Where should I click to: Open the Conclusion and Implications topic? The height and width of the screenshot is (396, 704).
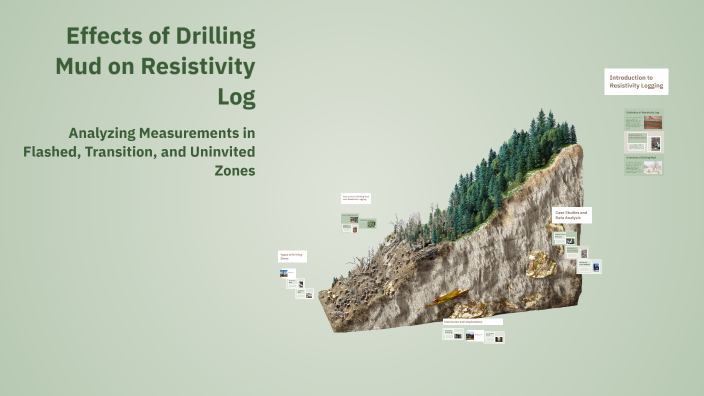[473, 322]
